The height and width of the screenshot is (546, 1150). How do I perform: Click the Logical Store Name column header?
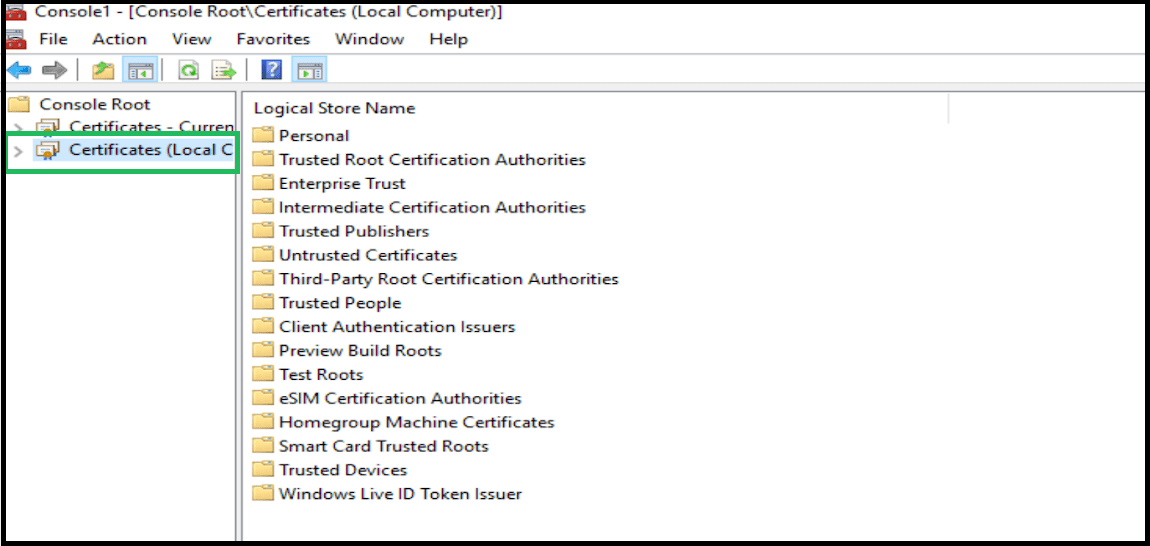pyautogui.click(x=334, y=108)
